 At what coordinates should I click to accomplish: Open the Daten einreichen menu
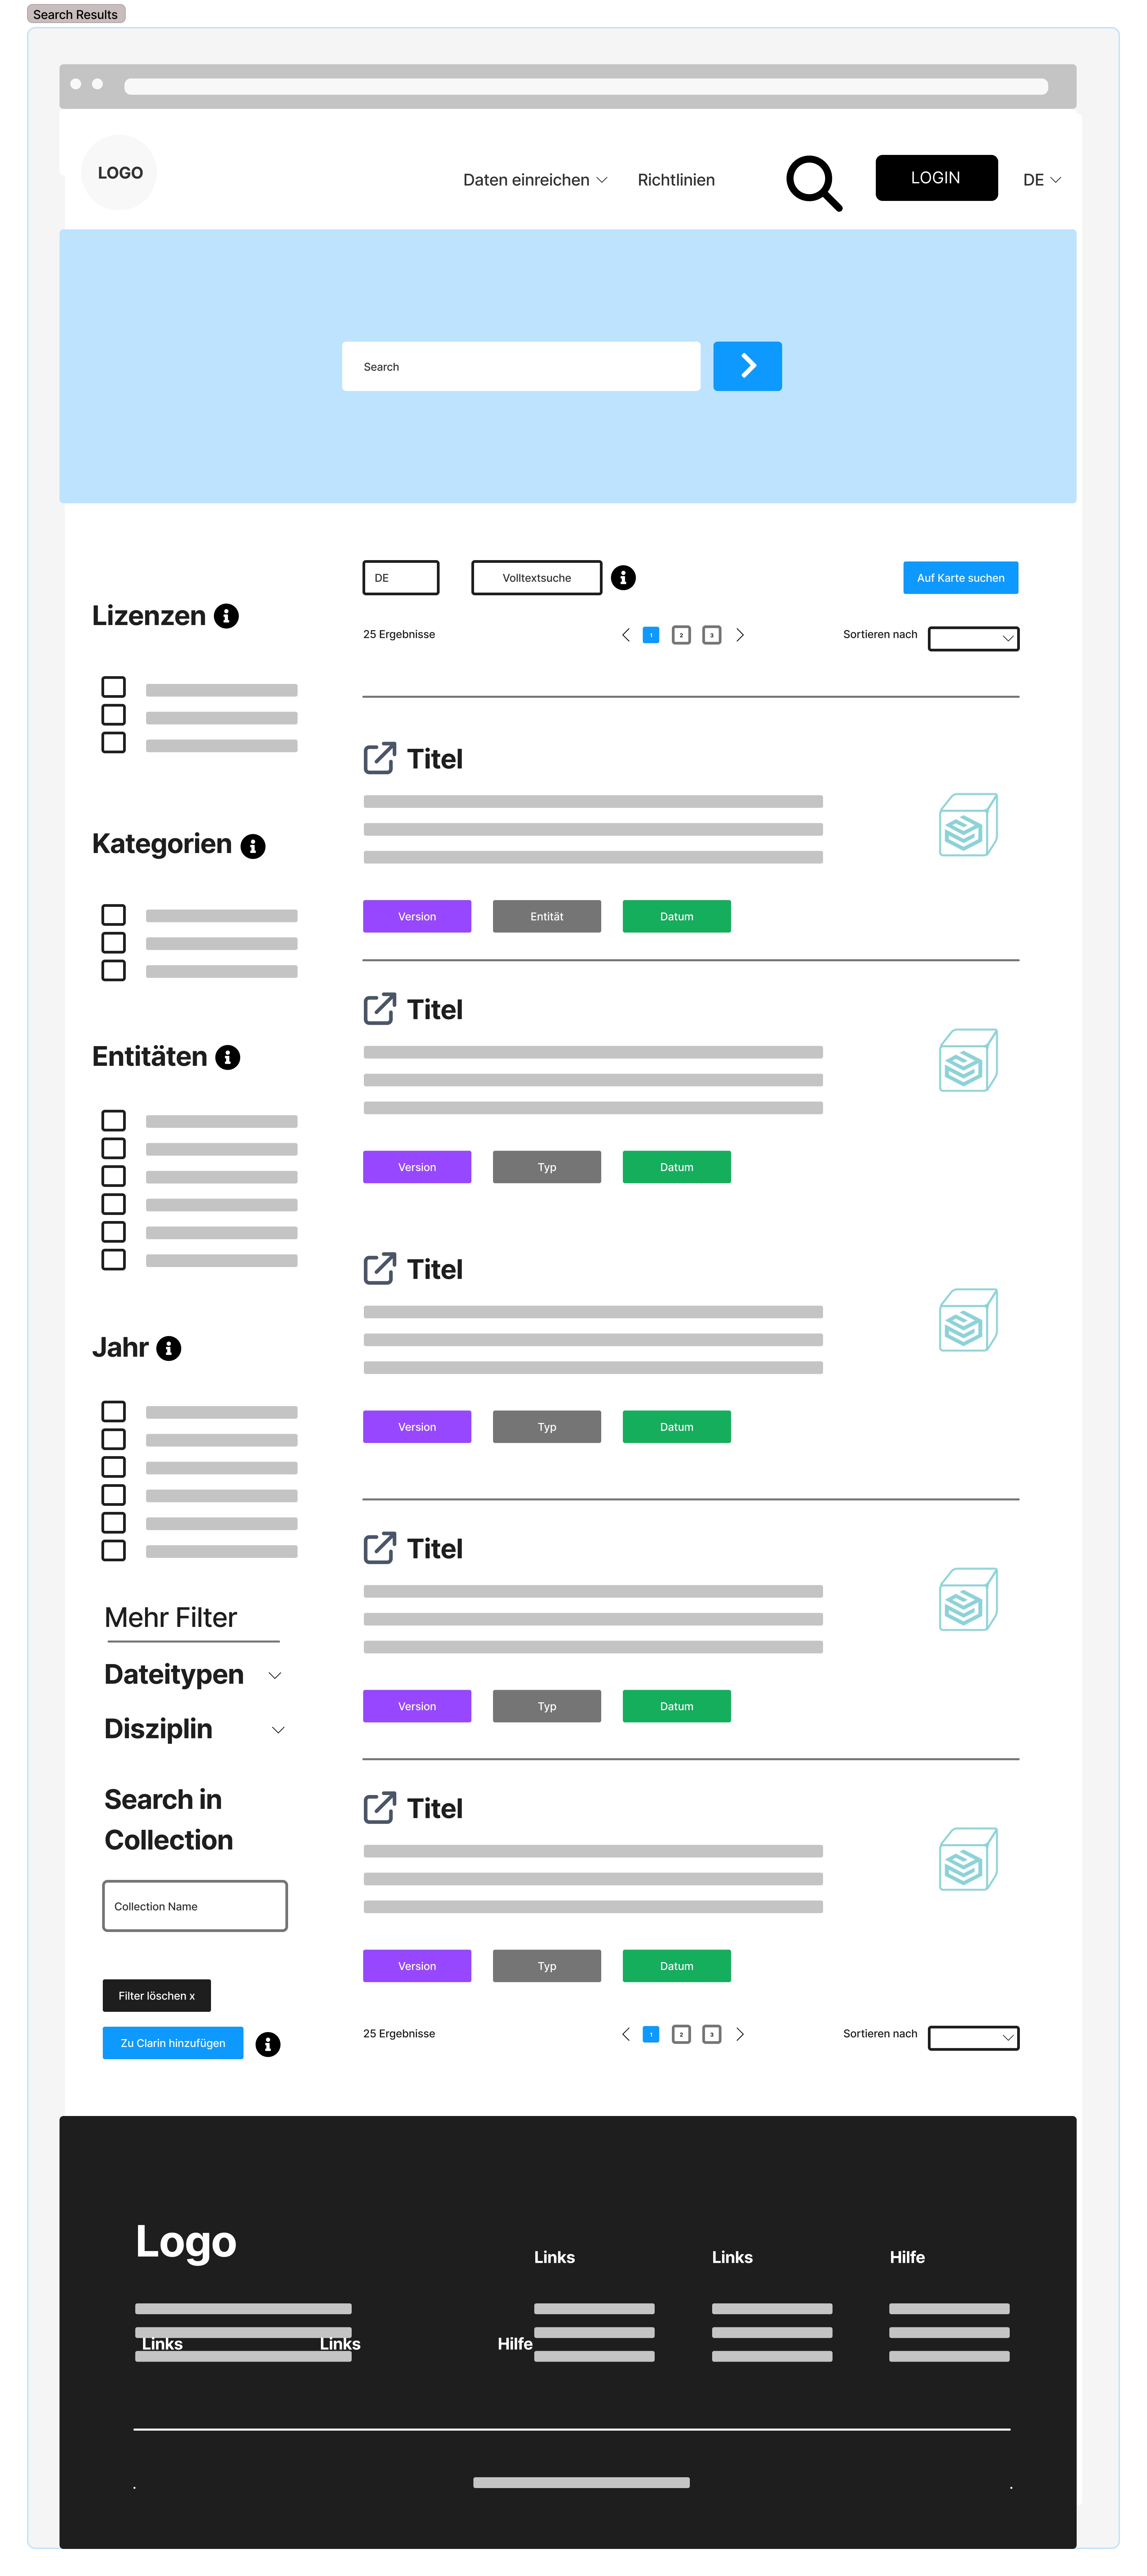pyautogui.click(x=534, y=180)
